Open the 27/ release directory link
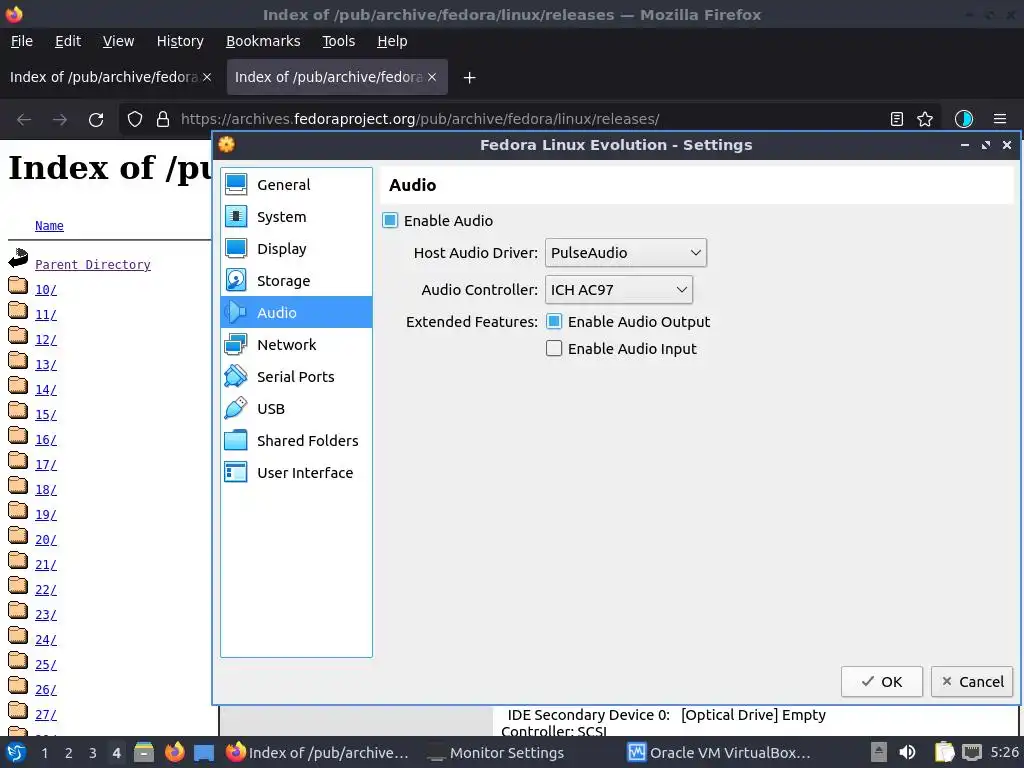1024x768 pixels. [x=46, y=715]
